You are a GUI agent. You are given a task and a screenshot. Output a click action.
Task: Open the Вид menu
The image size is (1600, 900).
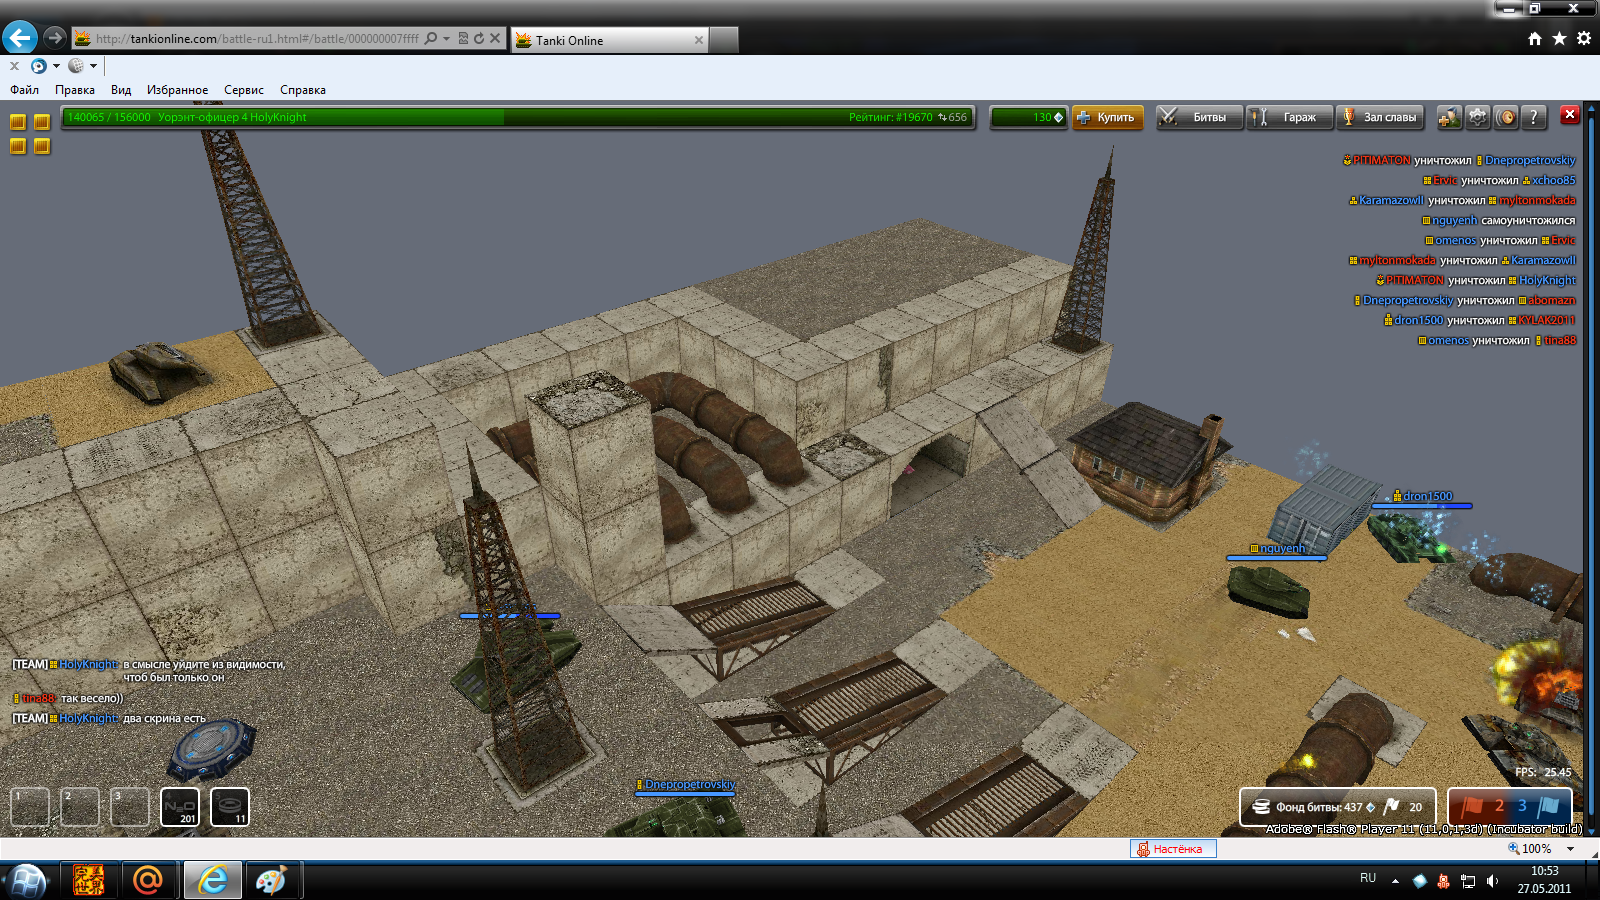coord(121,90)
